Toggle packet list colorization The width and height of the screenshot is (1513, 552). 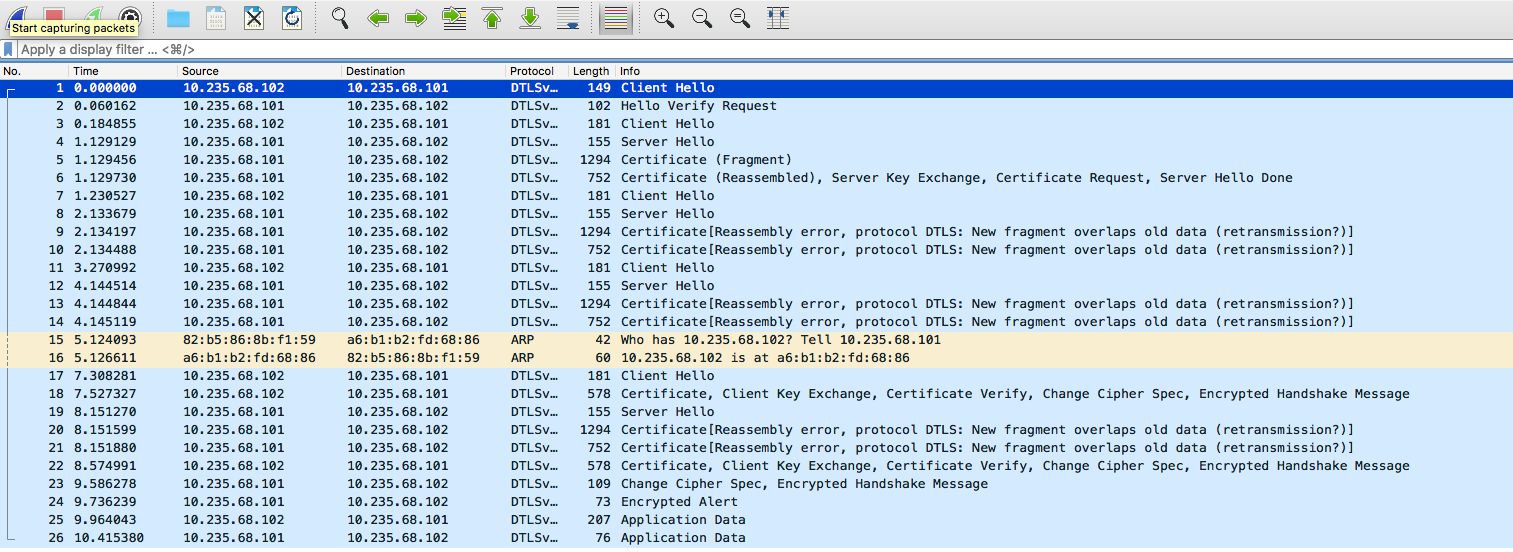click(616, 17)
